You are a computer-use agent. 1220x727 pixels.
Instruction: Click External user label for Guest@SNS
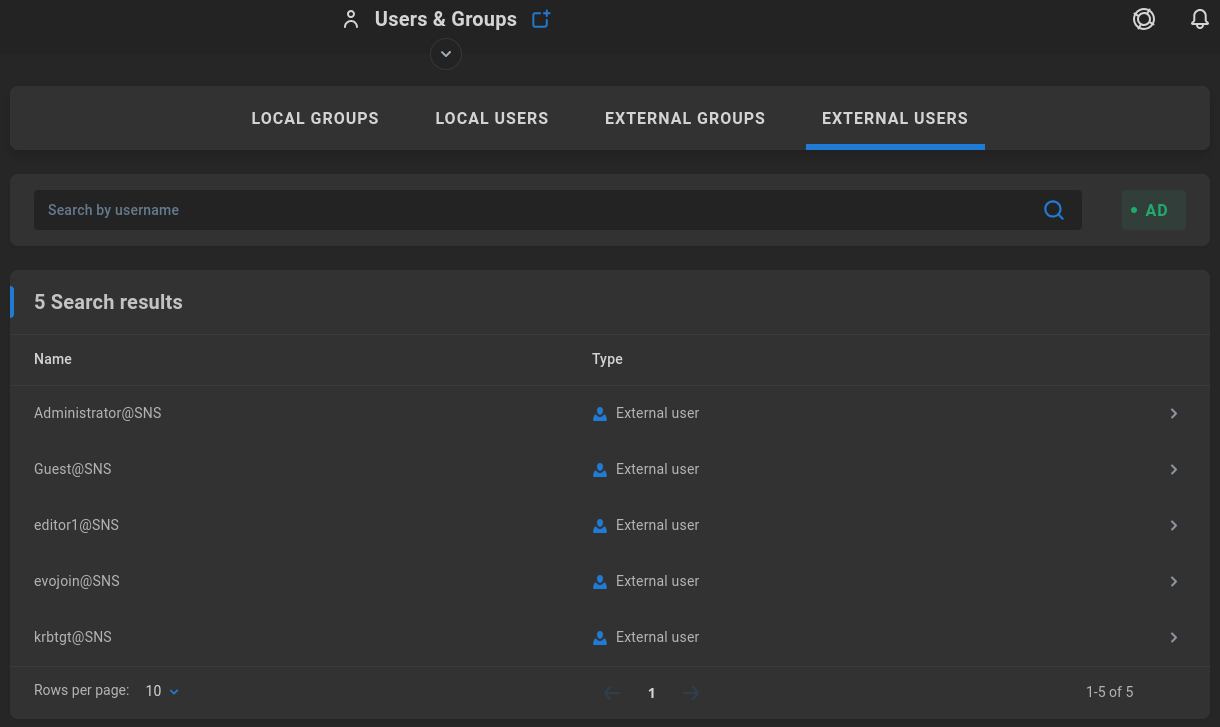pyautogui.click(x=657, y=469)
